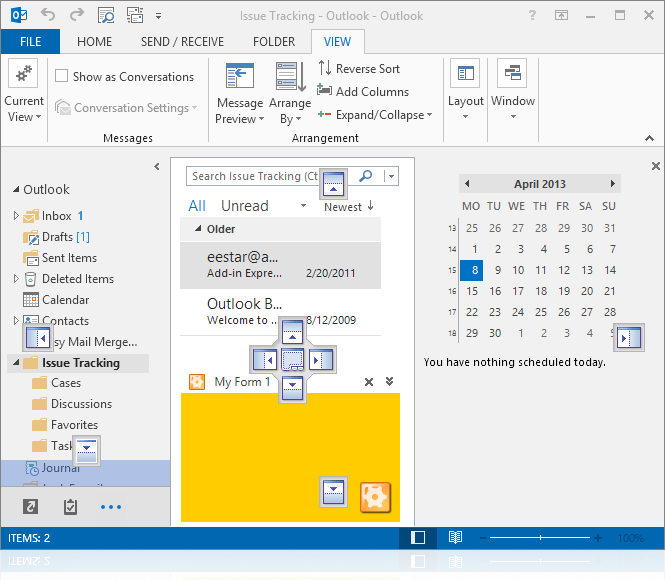Enable Show as Conversations checkbox
This screenshot has height=580, width=665.
pyautogui.click(x=61, y=76)
